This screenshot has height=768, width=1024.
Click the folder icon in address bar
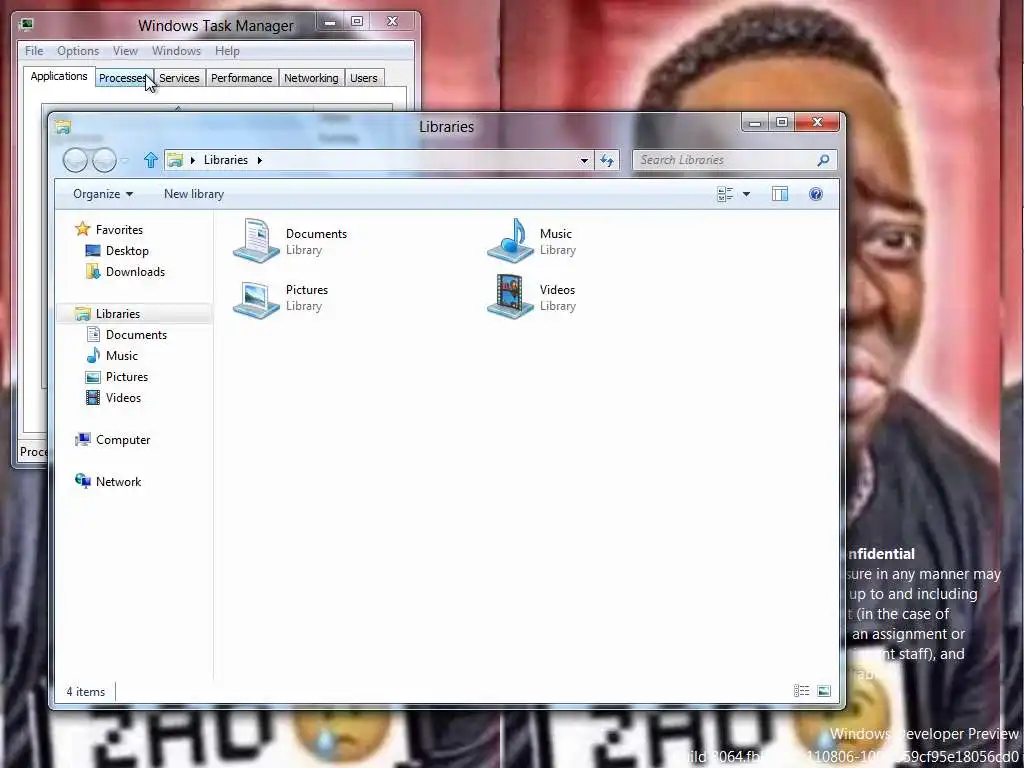[174, 160]
